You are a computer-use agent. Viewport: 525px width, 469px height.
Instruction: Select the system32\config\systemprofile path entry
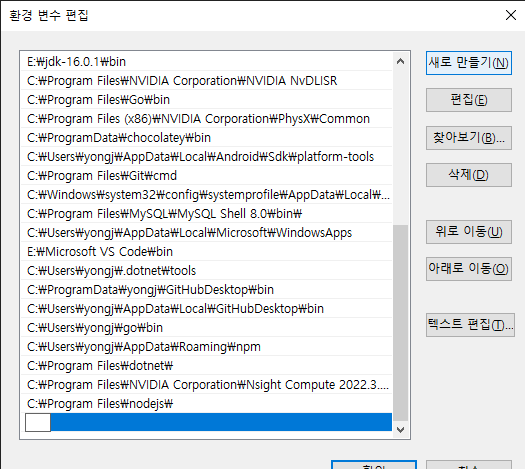207,195
